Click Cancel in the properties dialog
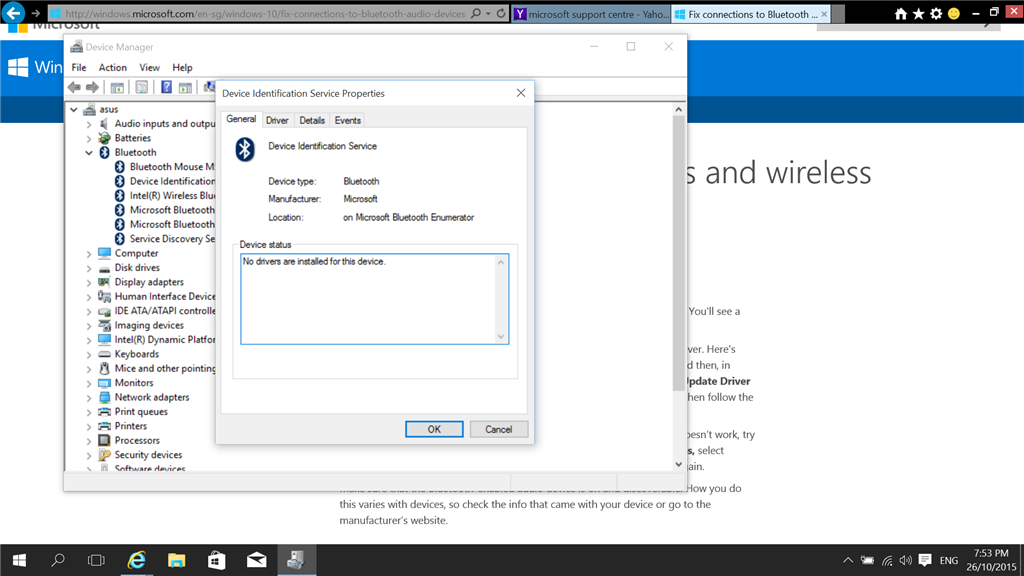 498,429
